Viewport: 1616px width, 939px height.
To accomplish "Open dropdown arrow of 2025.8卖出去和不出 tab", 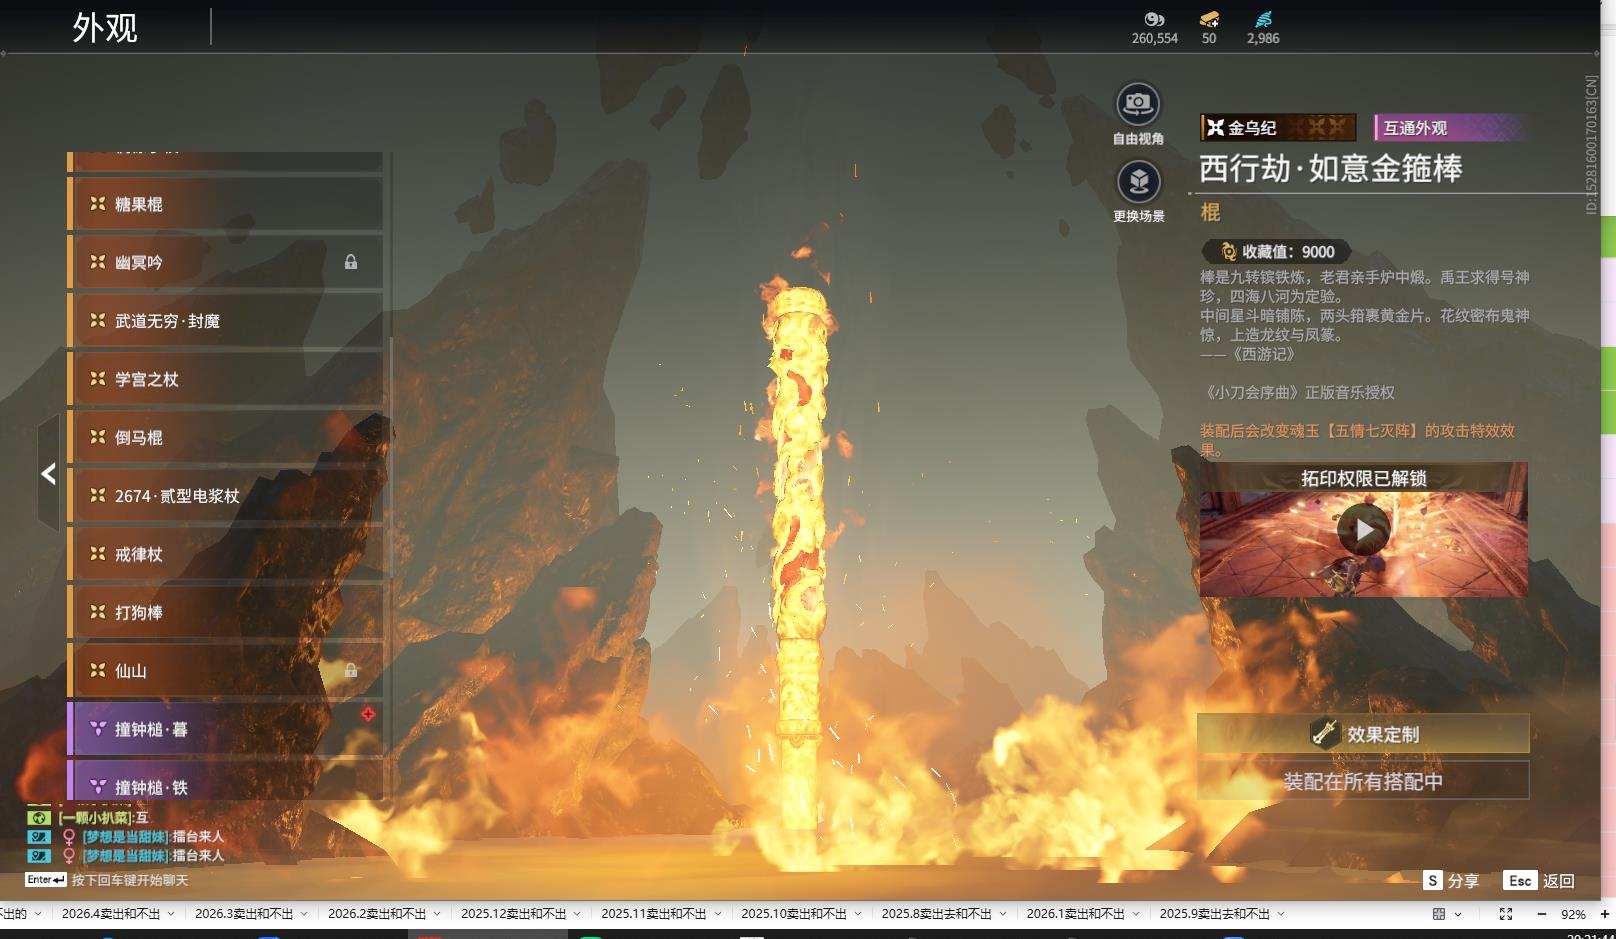I will (x=1003, y=914).
